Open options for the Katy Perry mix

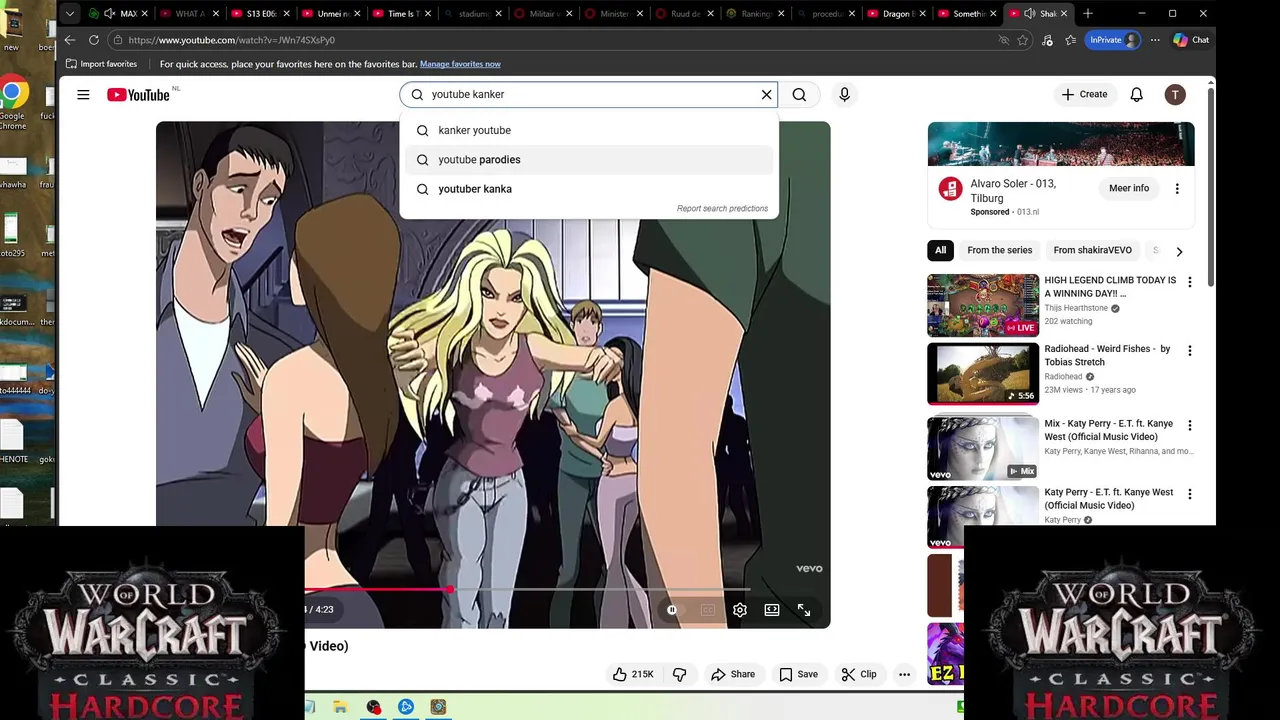click(1190, 425)
